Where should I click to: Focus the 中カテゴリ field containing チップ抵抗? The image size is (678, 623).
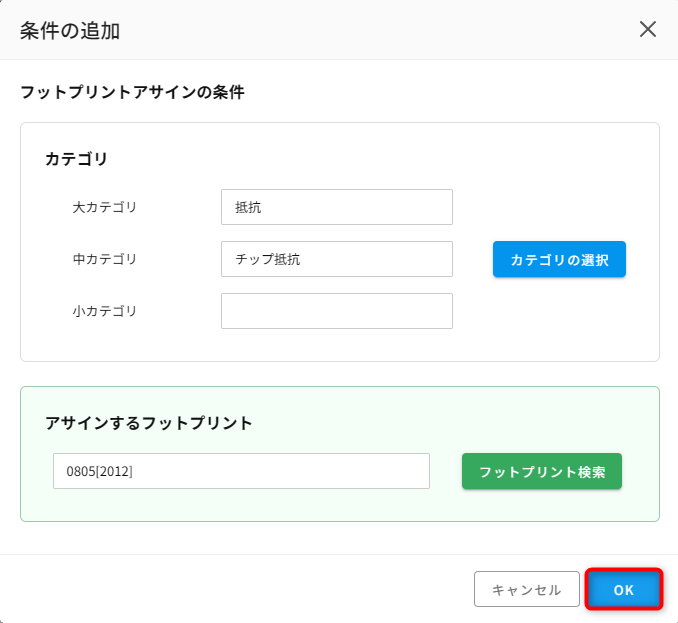click(x=337, y=259)
